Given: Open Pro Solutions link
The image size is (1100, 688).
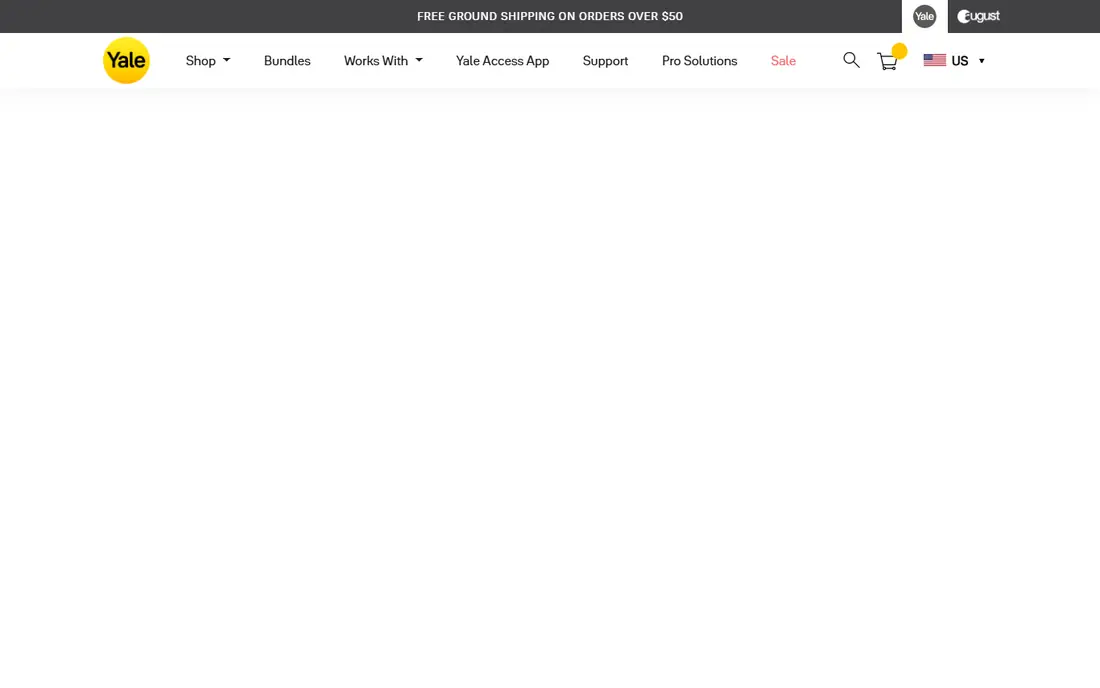Looking at the screenshot, I should [x=699, y=61].
